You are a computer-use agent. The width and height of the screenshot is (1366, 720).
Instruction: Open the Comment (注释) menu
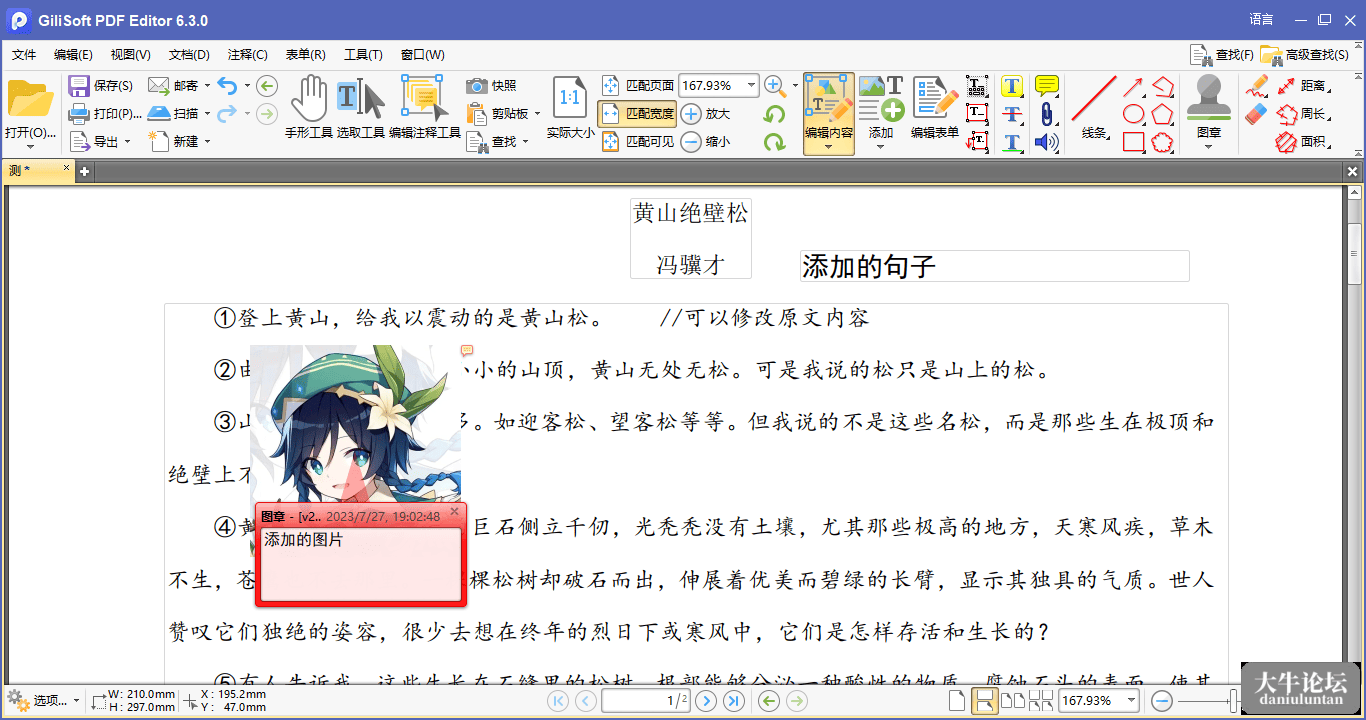coord(247,55)
